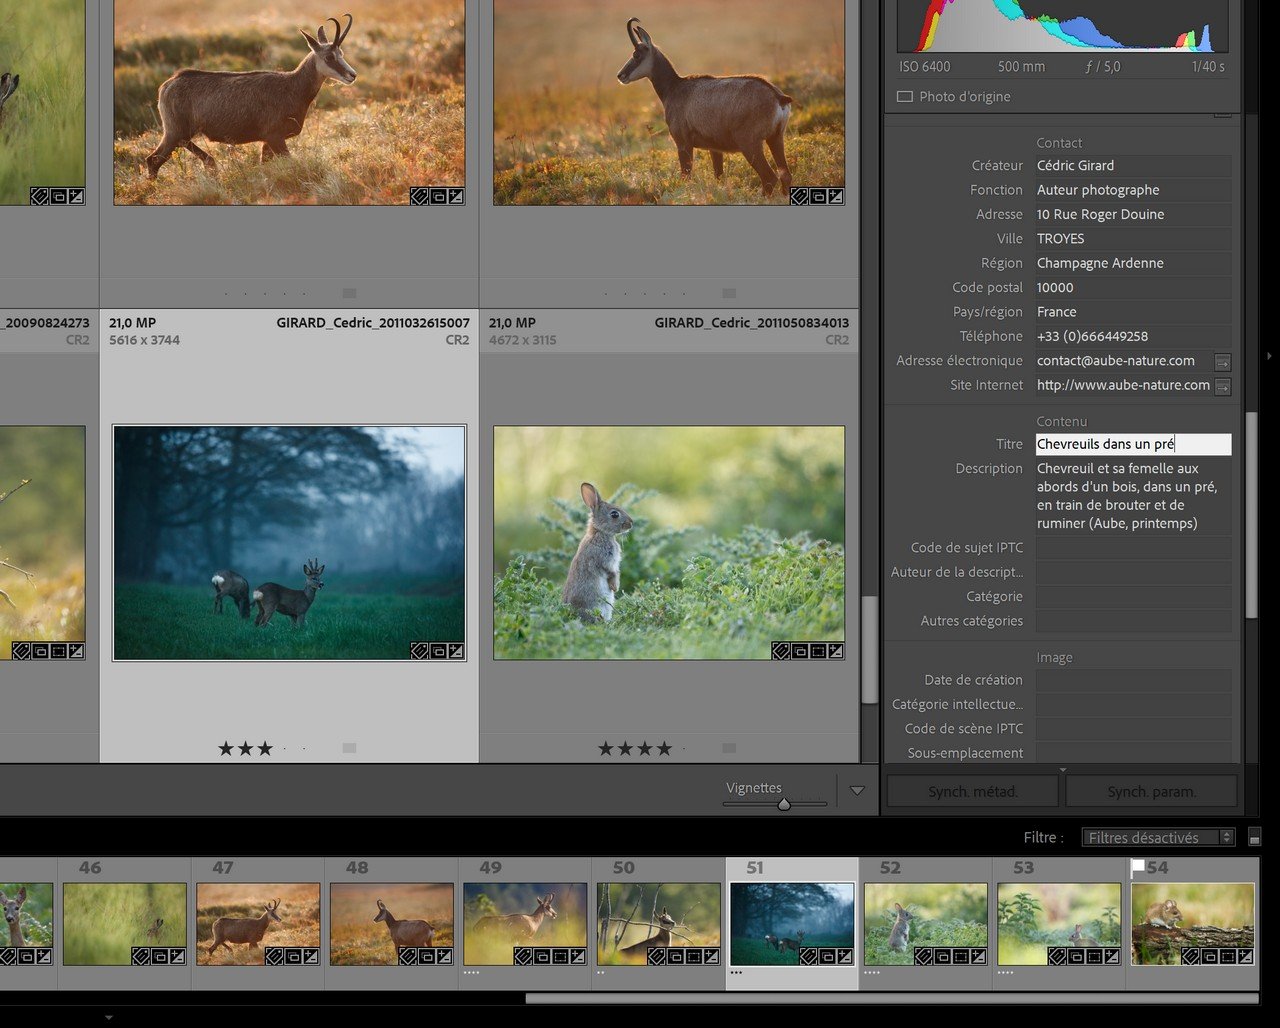Click the white flag on filmstrip photo 54
Screen dimensions: 1280x1028
[x=1137, y=867]
